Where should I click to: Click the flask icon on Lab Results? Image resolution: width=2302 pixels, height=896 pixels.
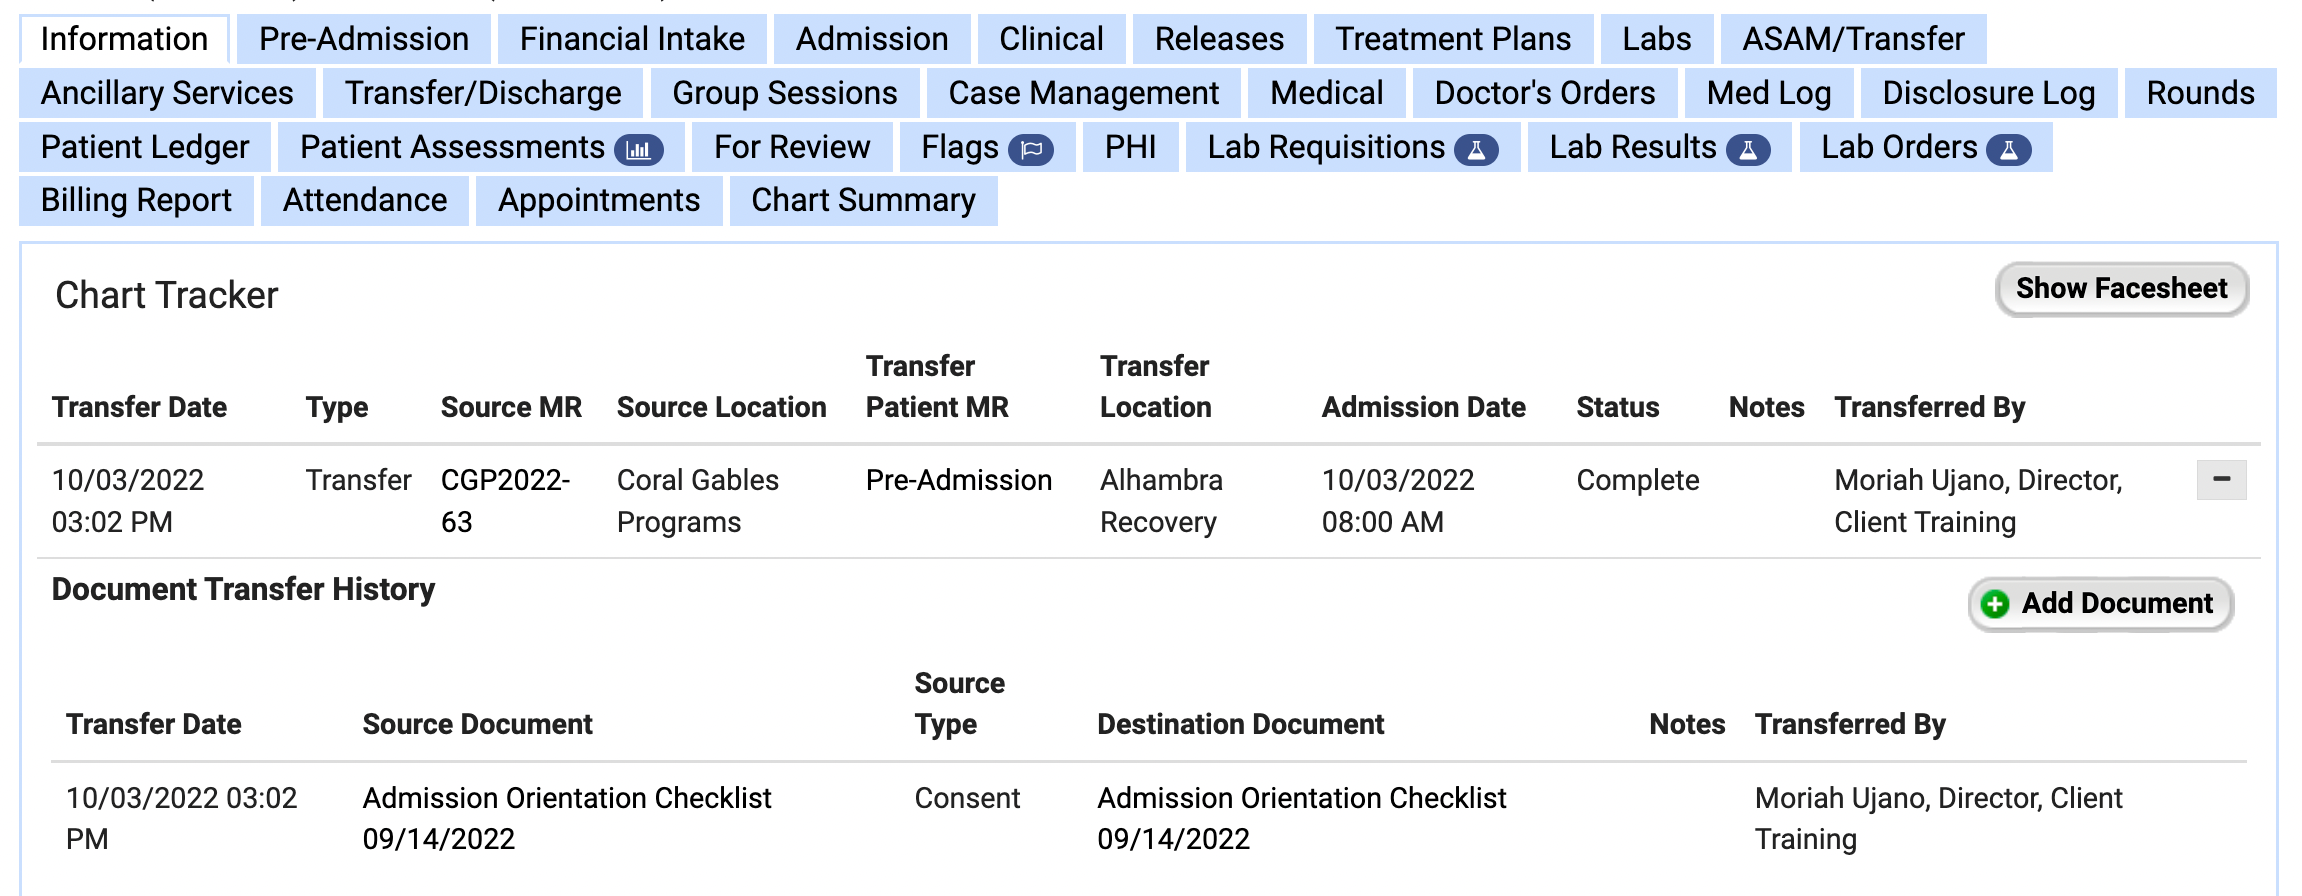coord(1748,148)
